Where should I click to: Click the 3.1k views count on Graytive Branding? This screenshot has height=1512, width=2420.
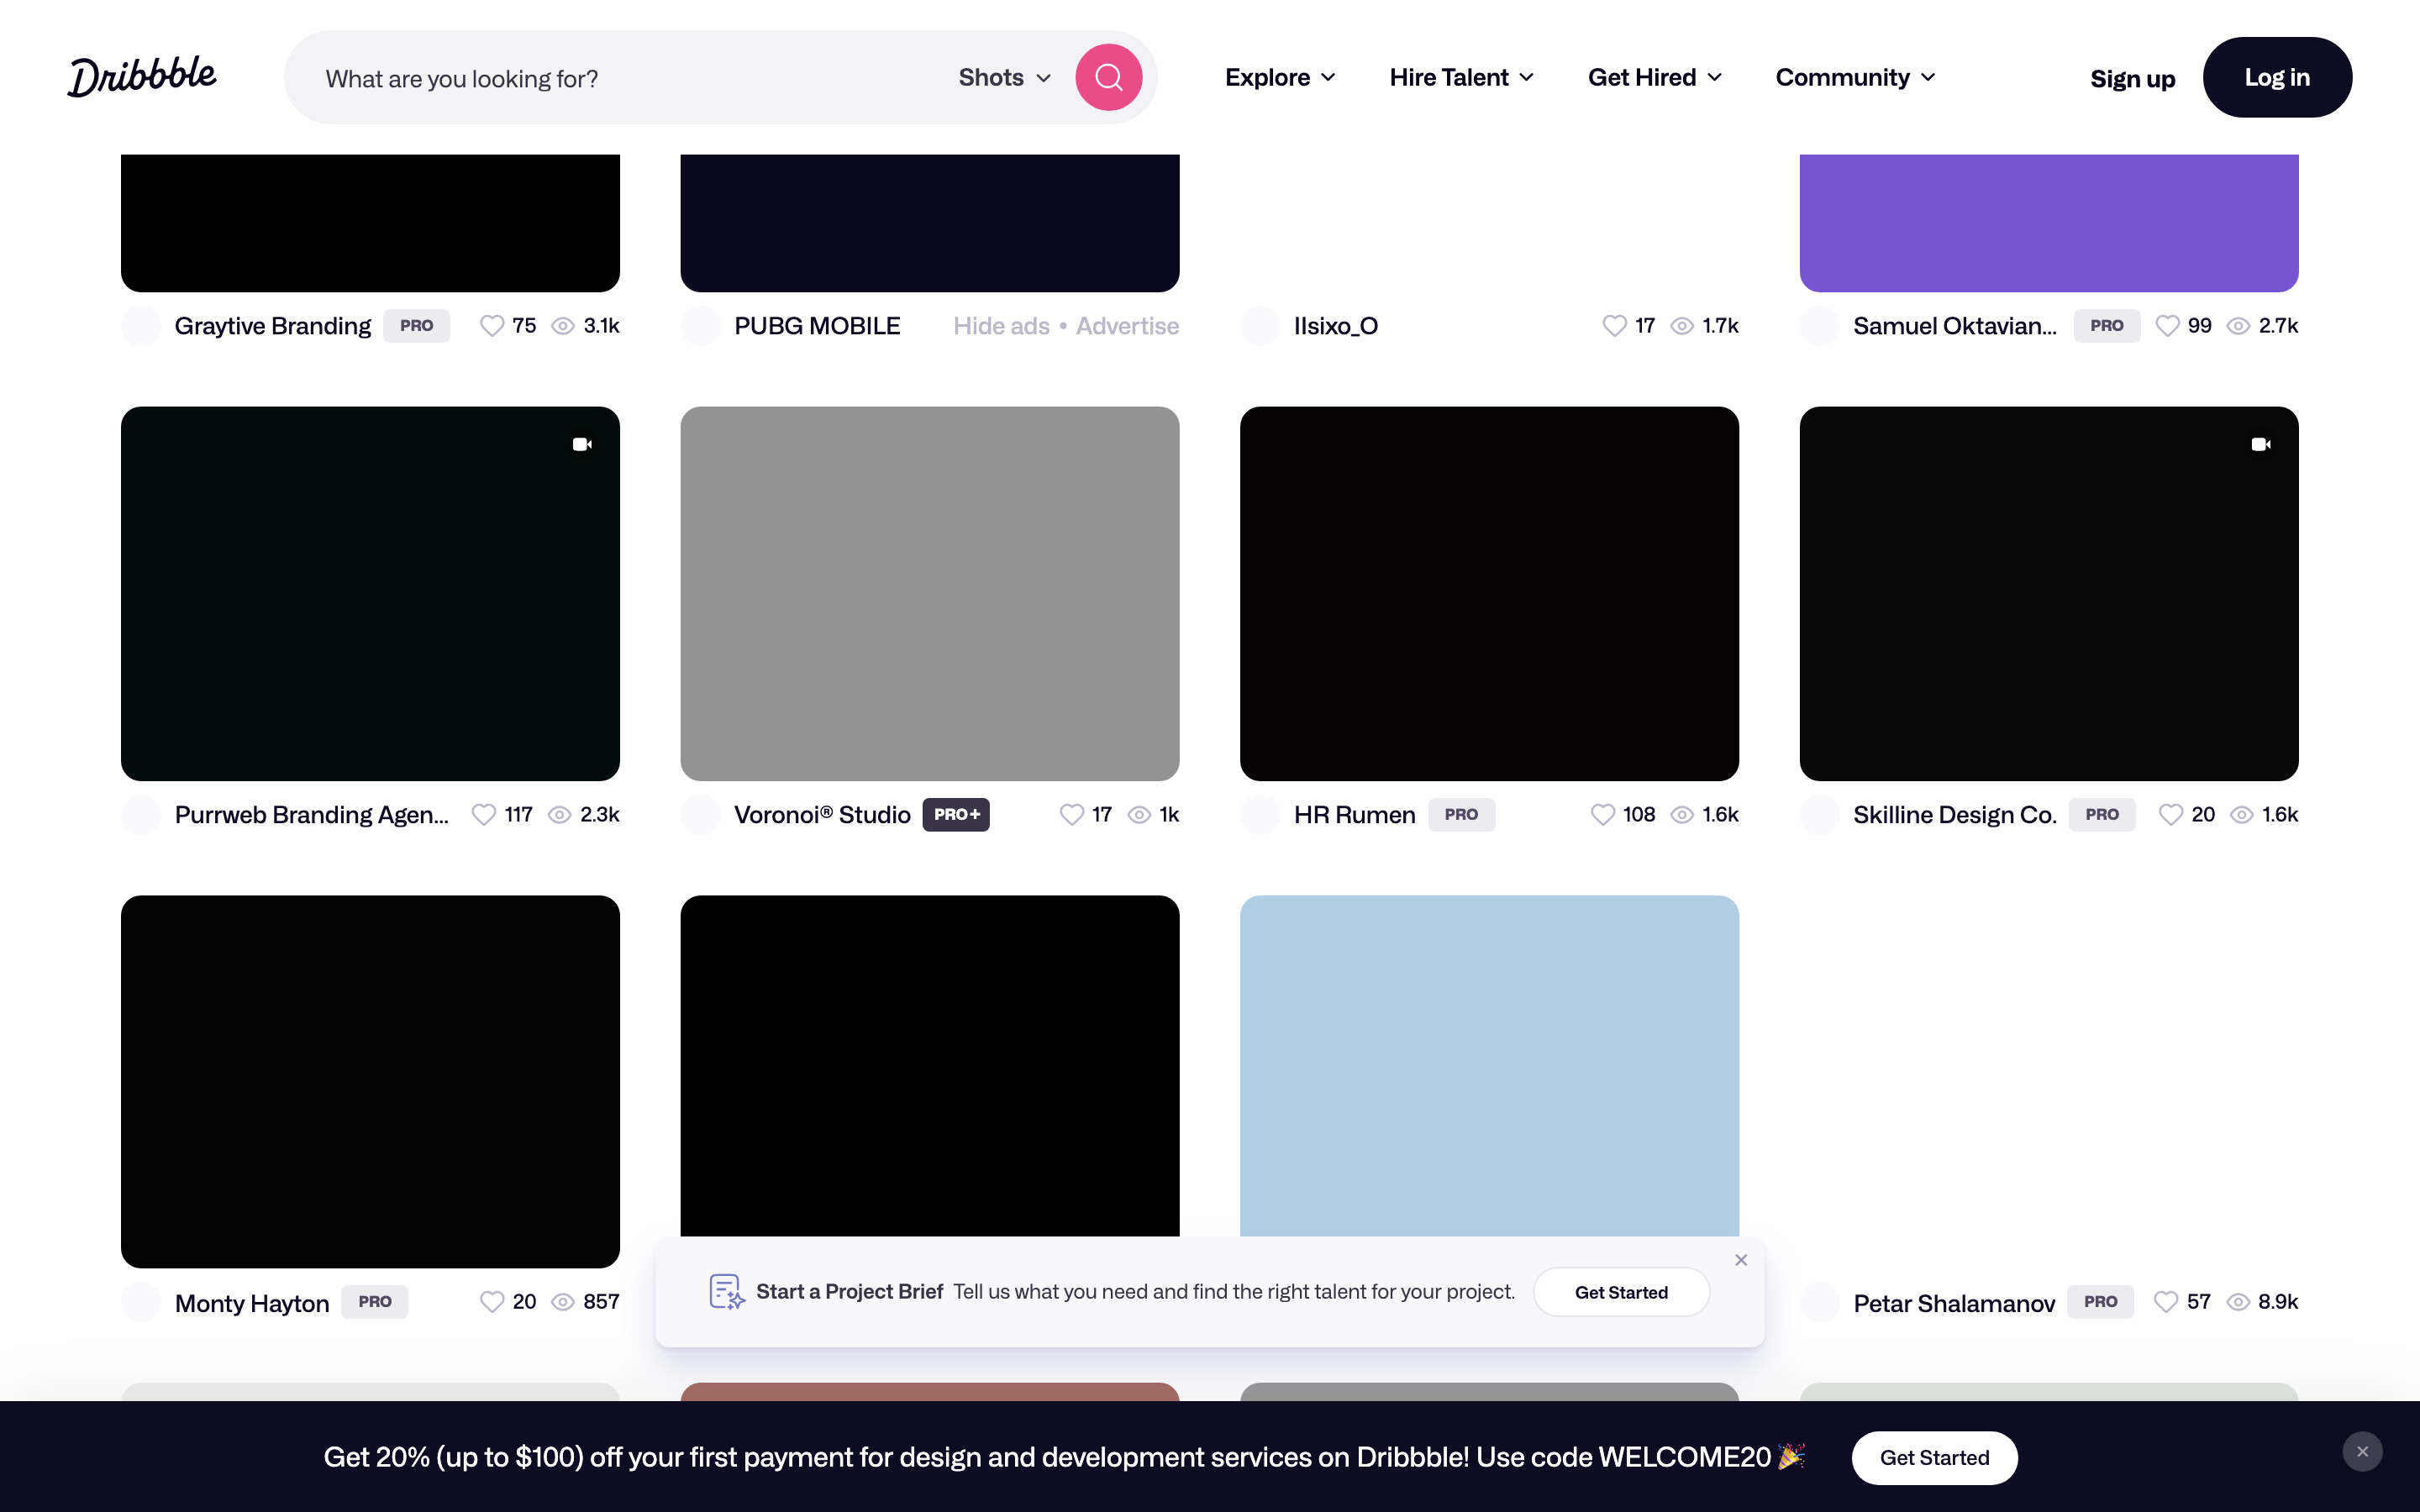pos(601,326)
